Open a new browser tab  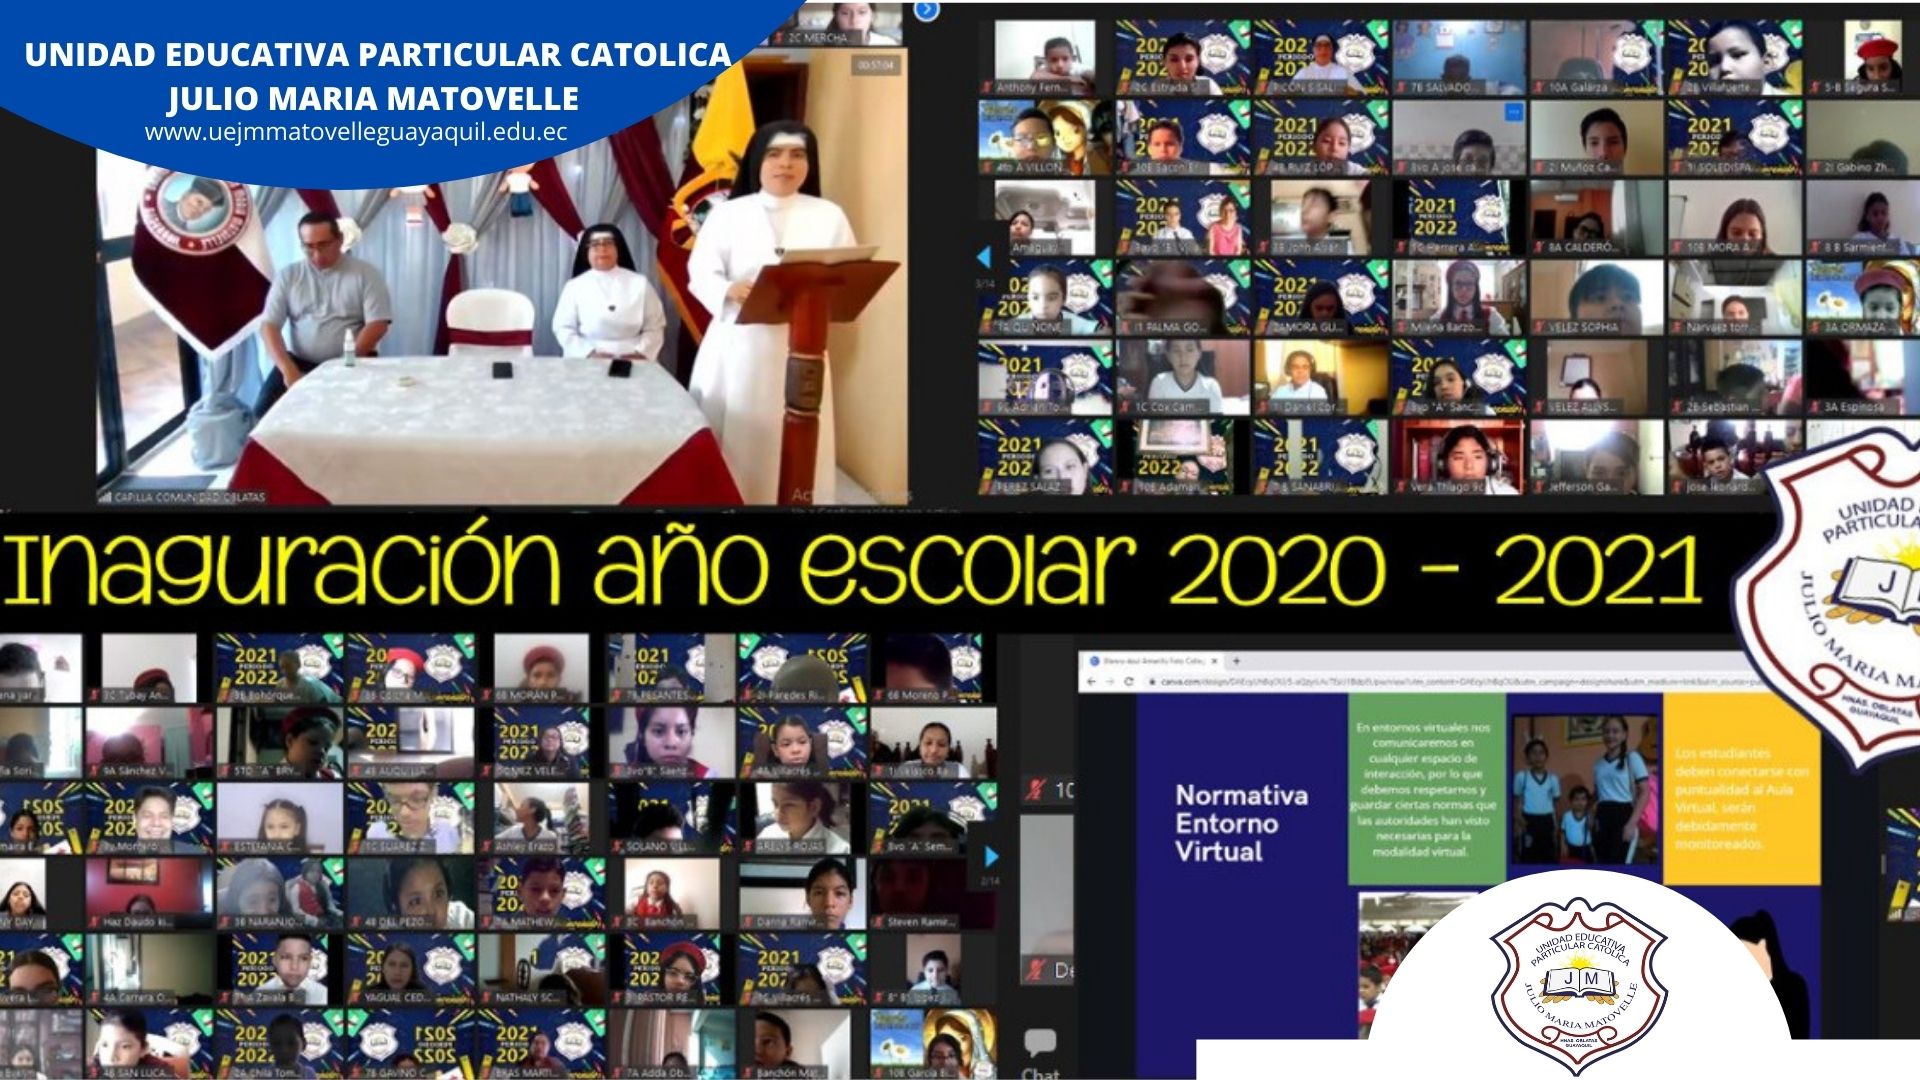(1237, 661)
